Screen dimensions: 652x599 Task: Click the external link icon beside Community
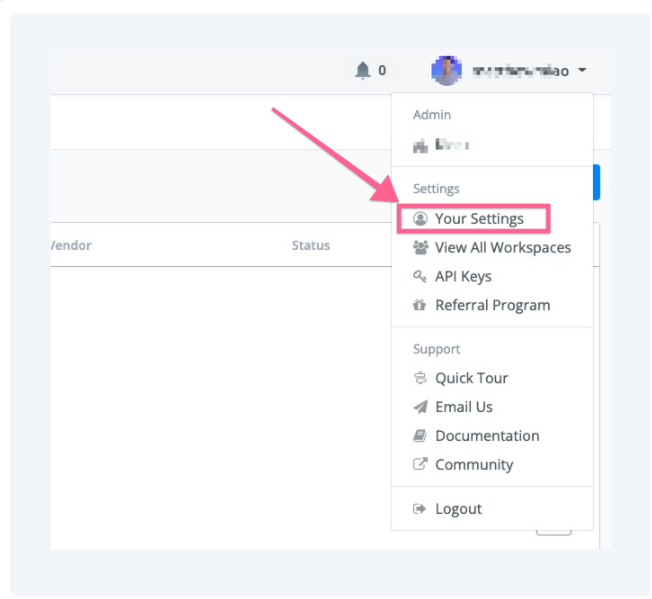click(420, 465)
